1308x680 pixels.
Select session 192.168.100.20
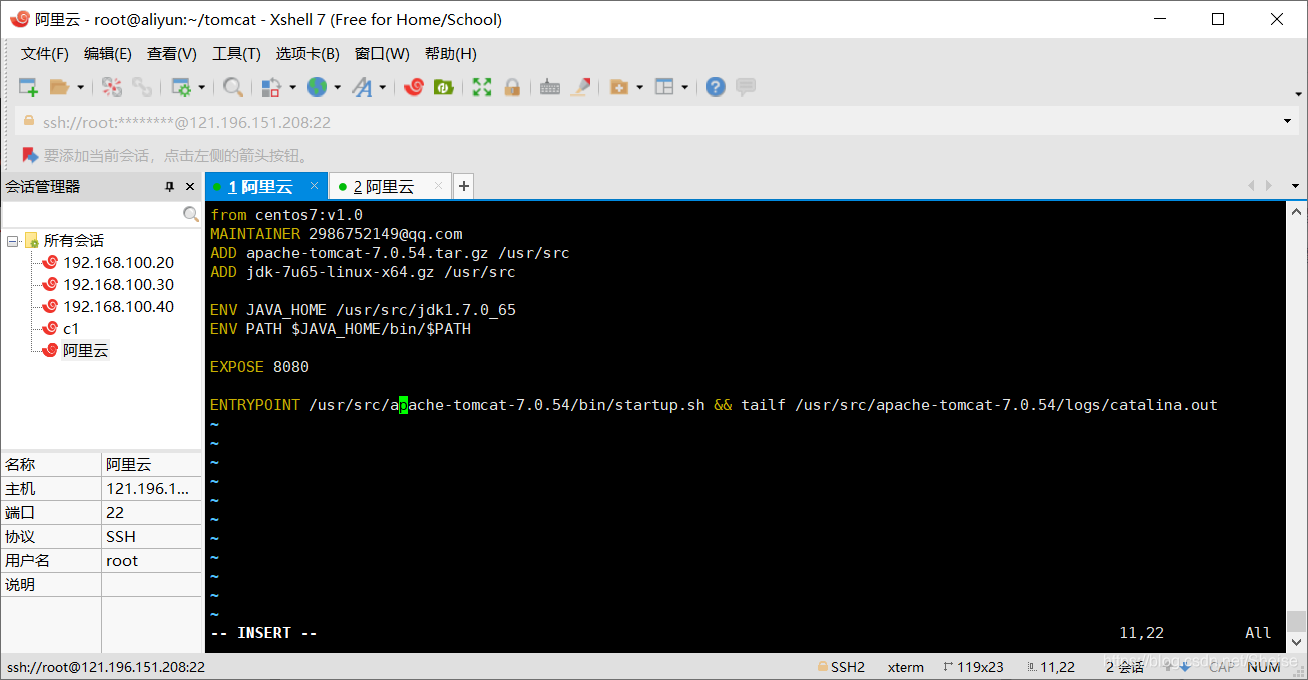pyautogui.click(x=118, y=263)
